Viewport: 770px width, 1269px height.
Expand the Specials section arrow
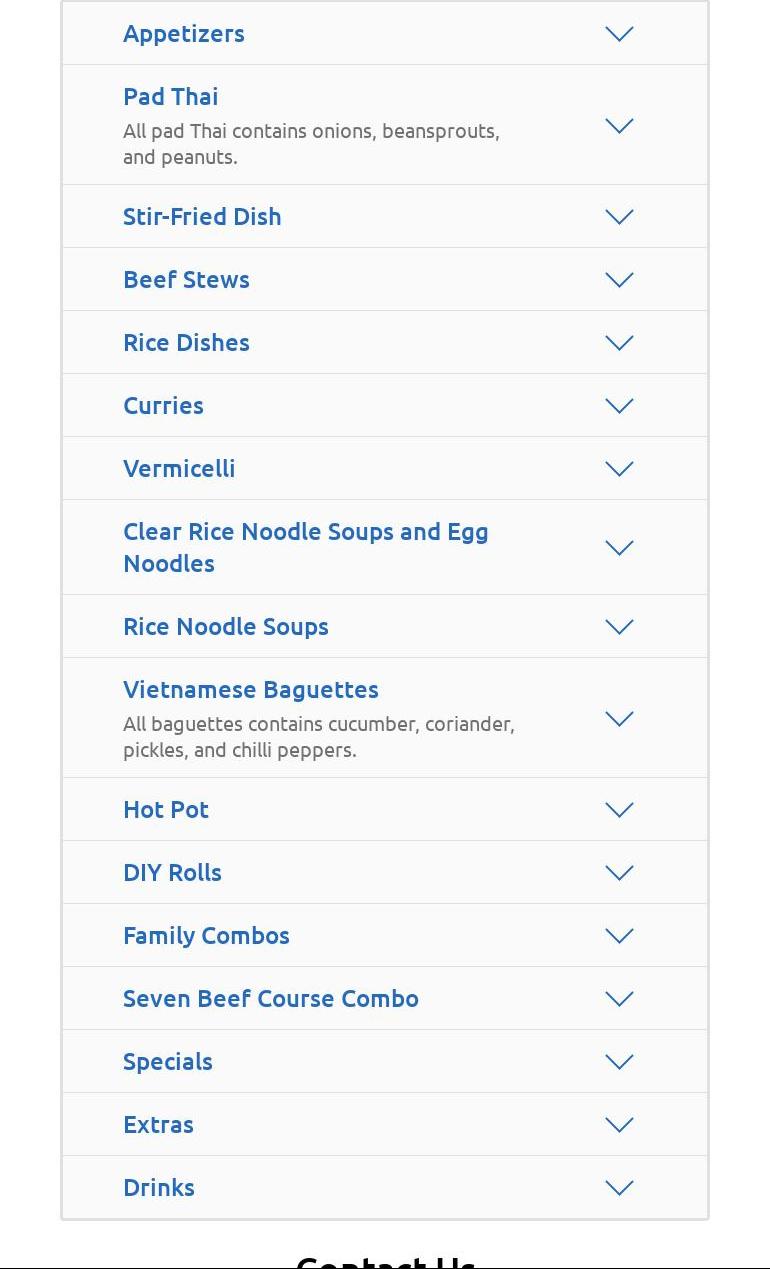(619, 1062)
